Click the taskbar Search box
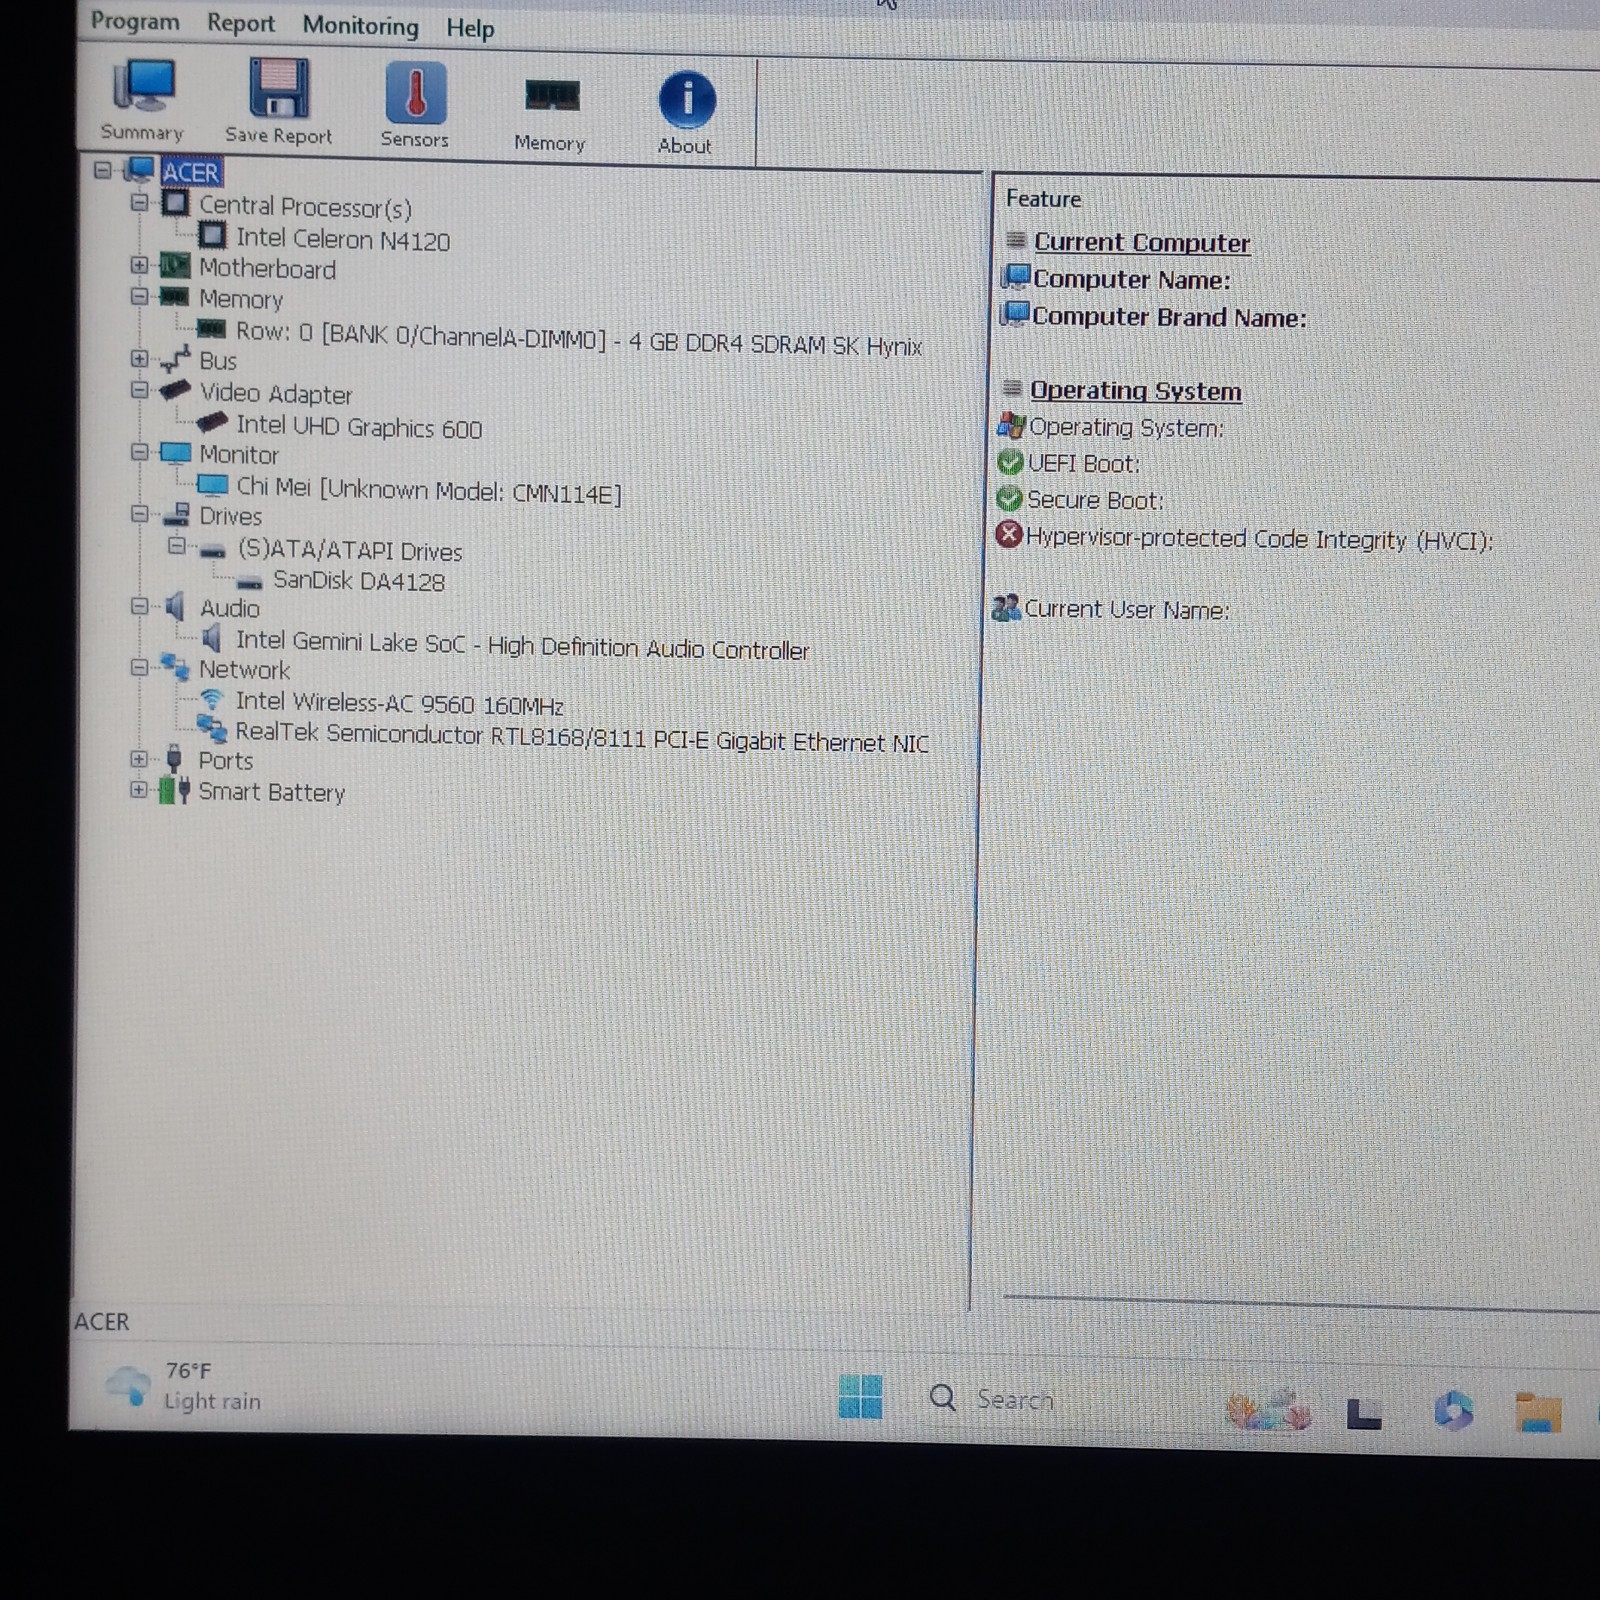This screenshot has height=1600, width=1600. [x=993, y=1399]
